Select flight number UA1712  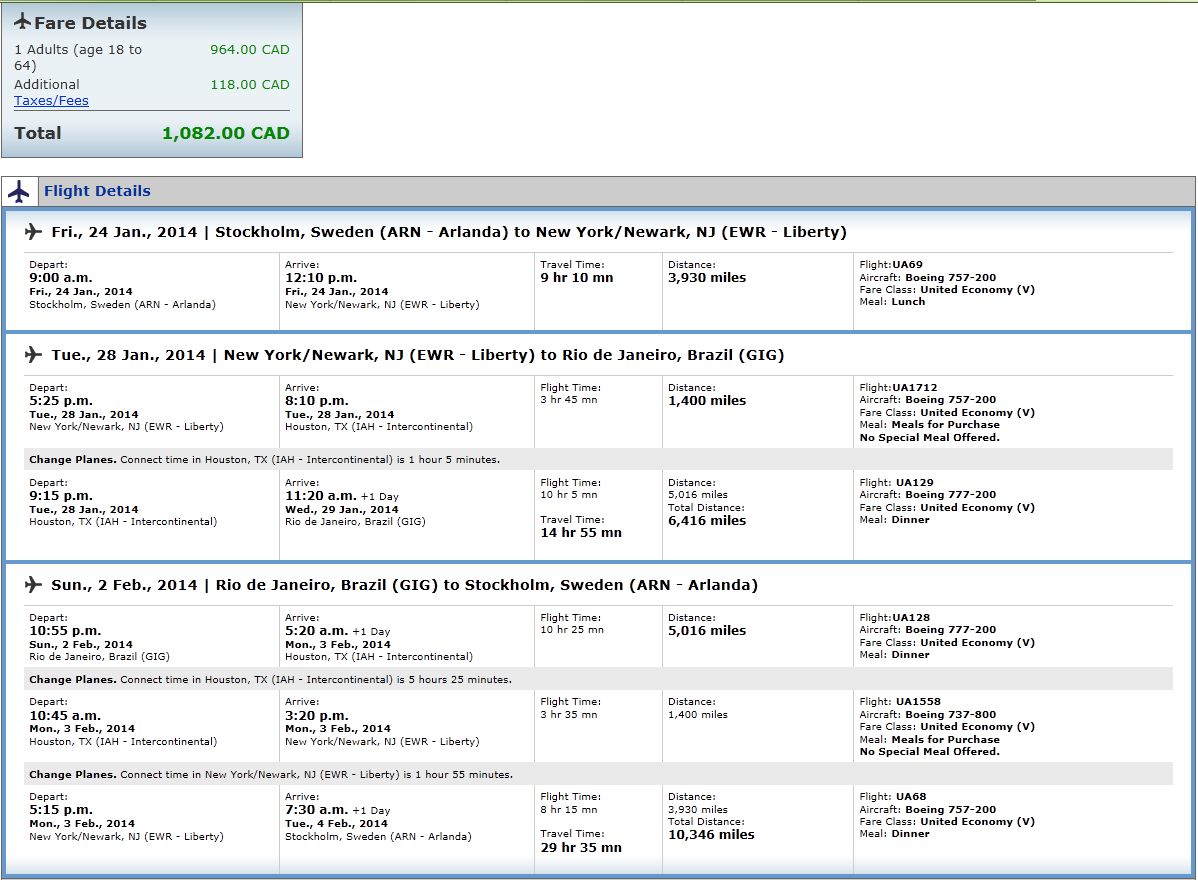914,388
